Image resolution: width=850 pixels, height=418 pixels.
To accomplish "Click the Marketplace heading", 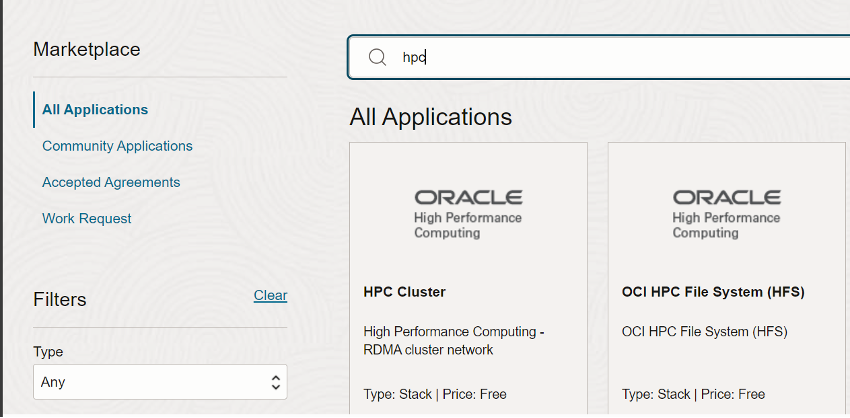I will [87, 49].
